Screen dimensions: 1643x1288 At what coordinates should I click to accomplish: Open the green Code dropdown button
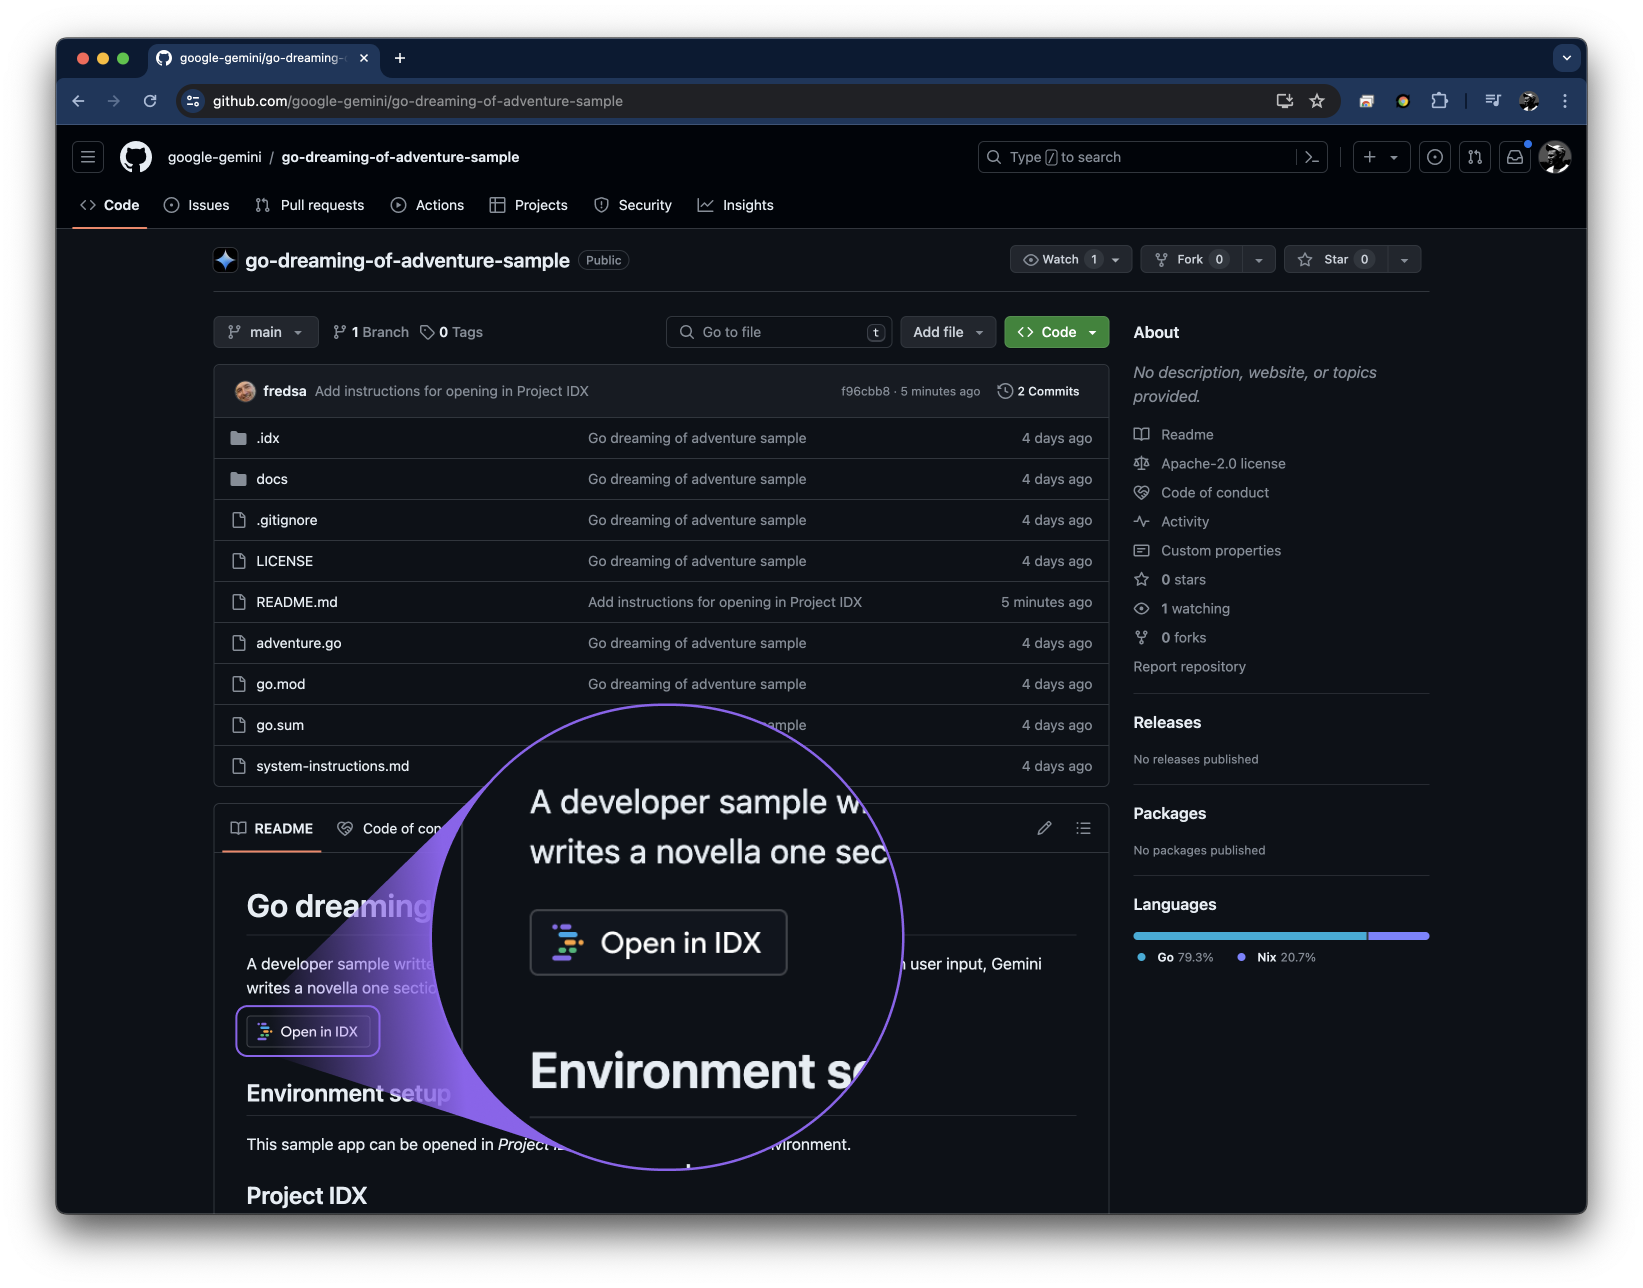(1057, 332)
